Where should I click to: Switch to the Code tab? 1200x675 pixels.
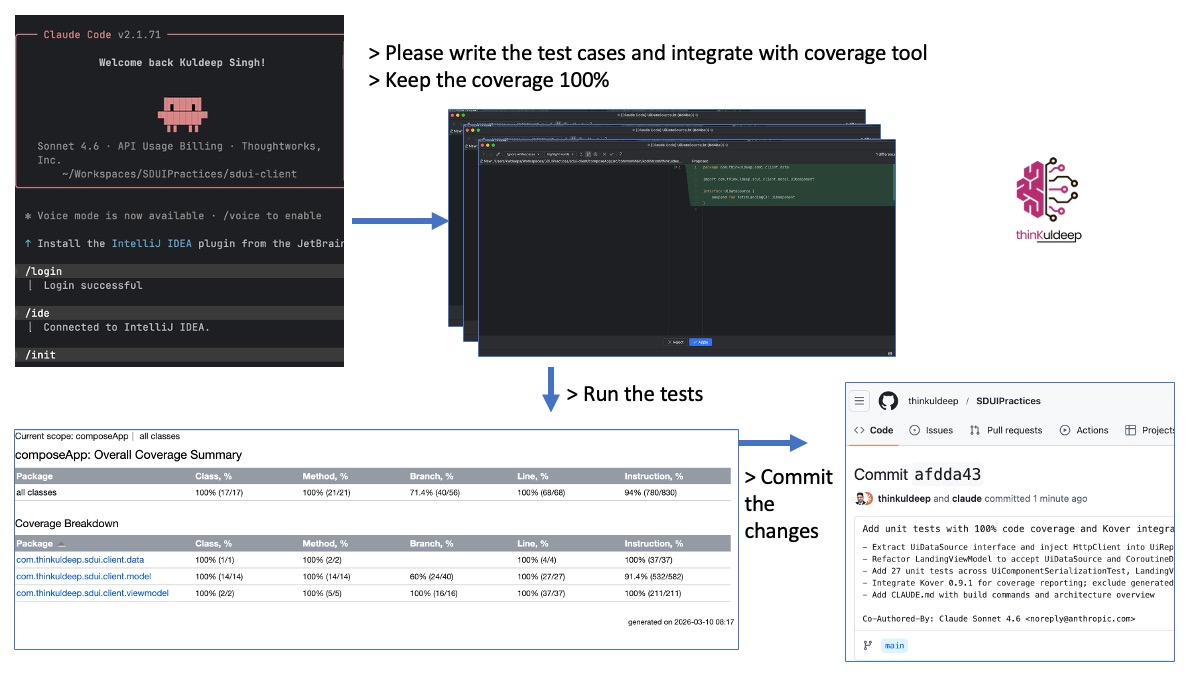[873, 430]
